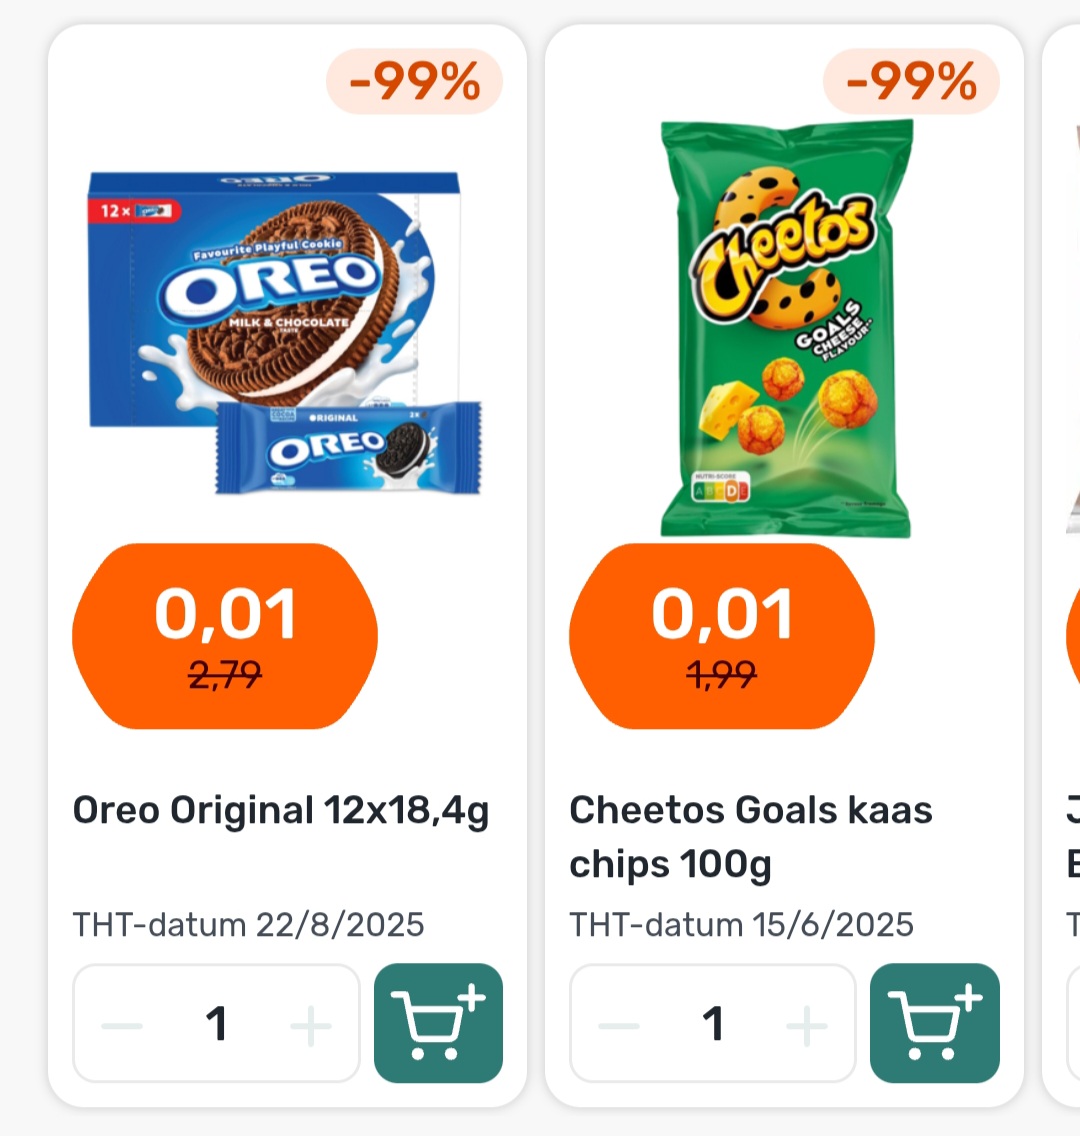Click the minus icon under the Cheetos product
1080x1136 pixels.
[618, 1023]
